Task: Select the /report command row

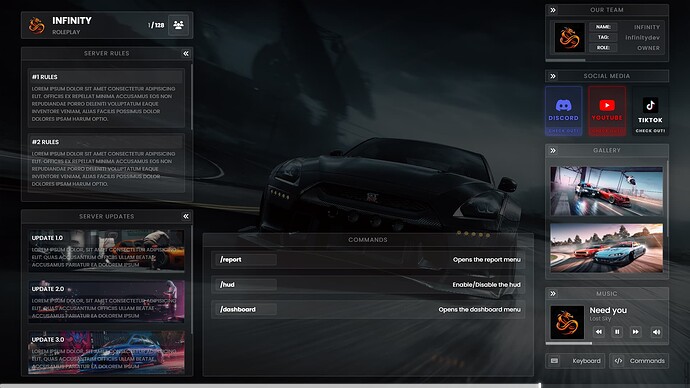Action: click(x=368, y=260)
